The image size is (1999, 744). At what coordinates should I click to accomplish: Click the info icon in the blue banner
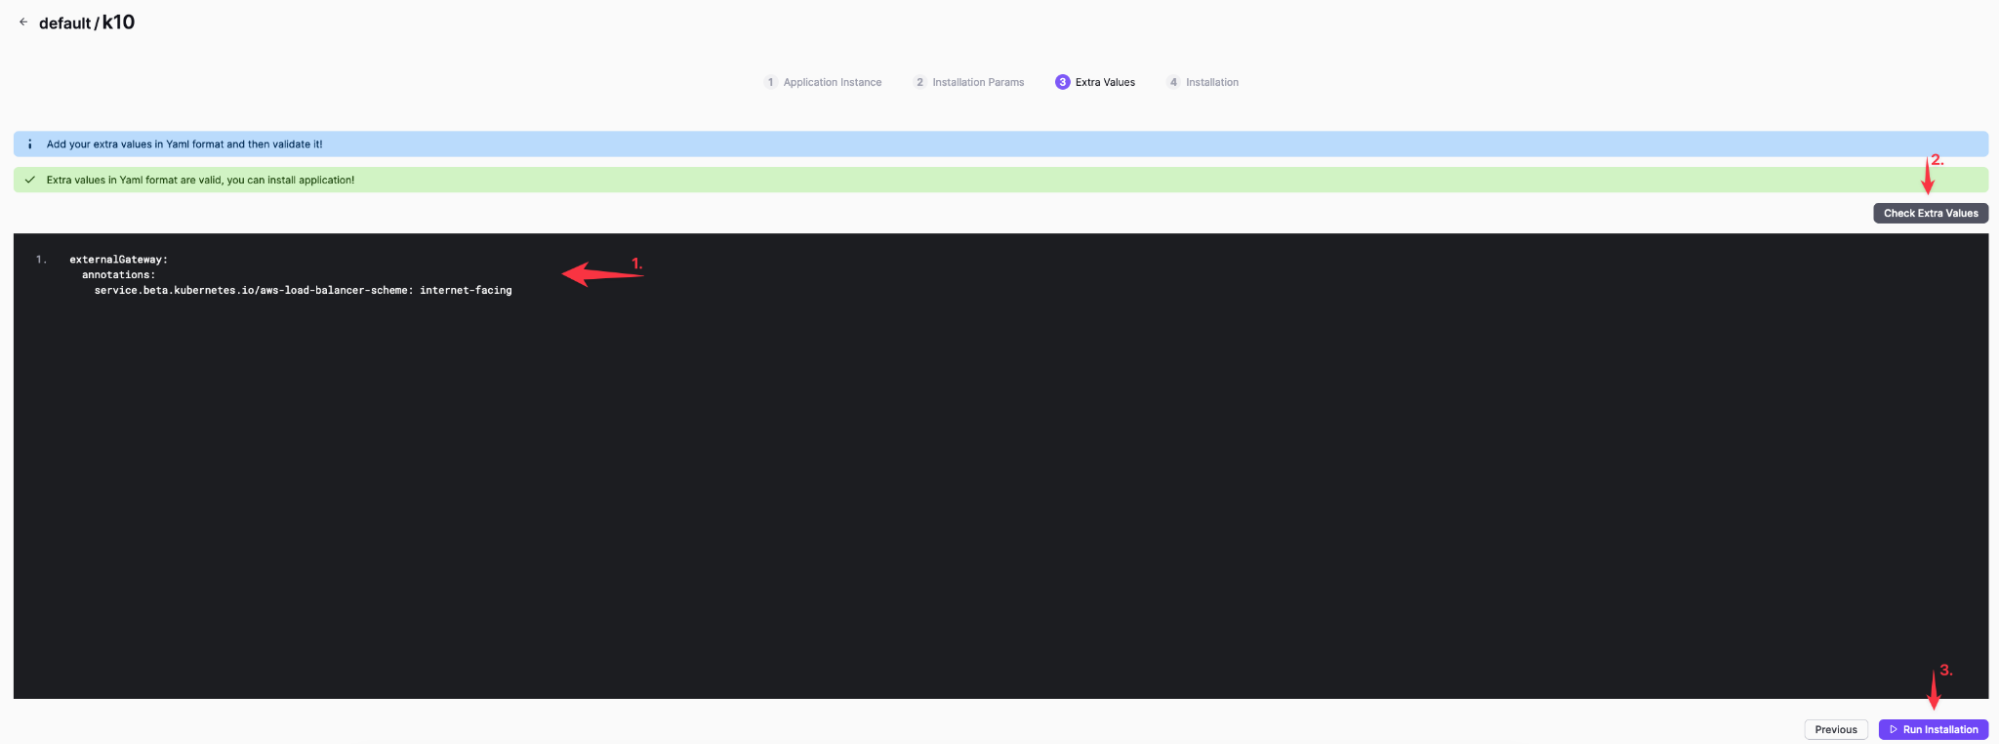coord(30,144)
